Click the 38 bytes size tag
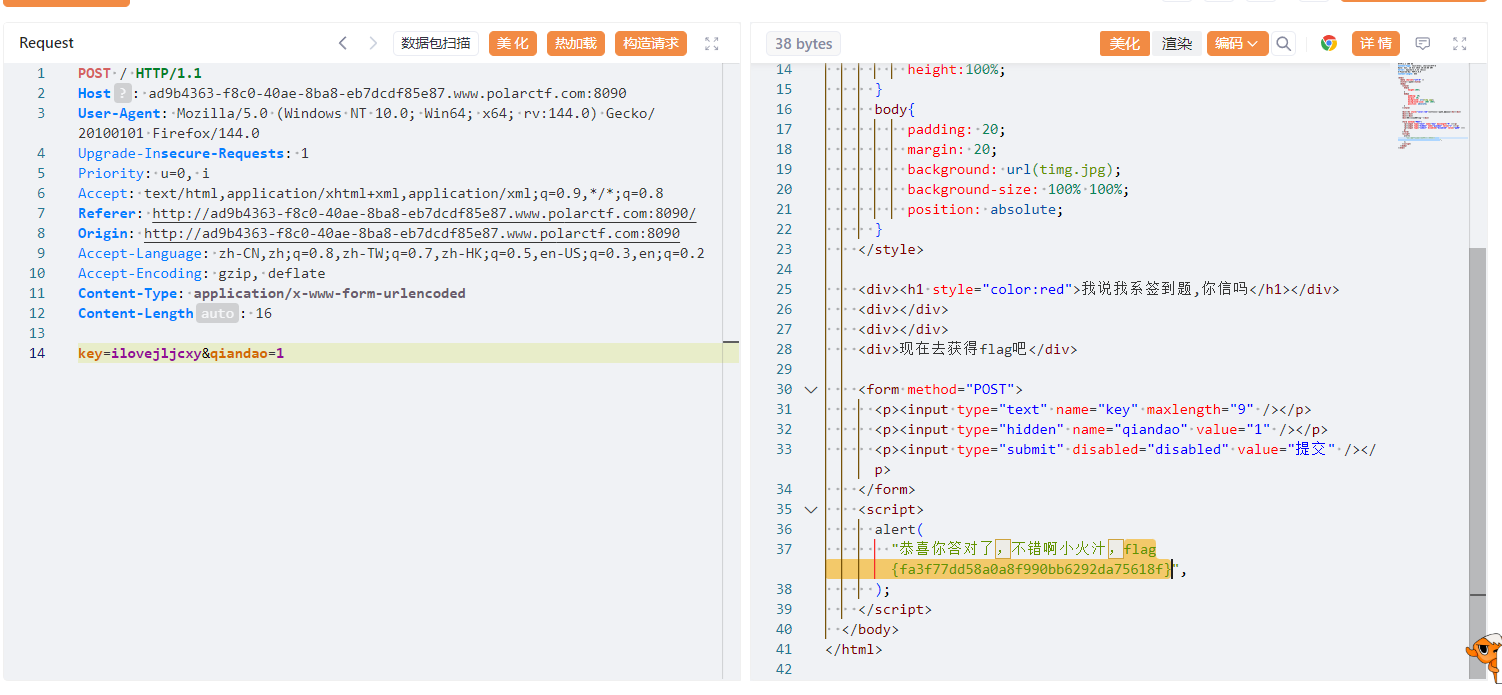The height and width of the screenshot is (695, 1502). click(803, 43)
